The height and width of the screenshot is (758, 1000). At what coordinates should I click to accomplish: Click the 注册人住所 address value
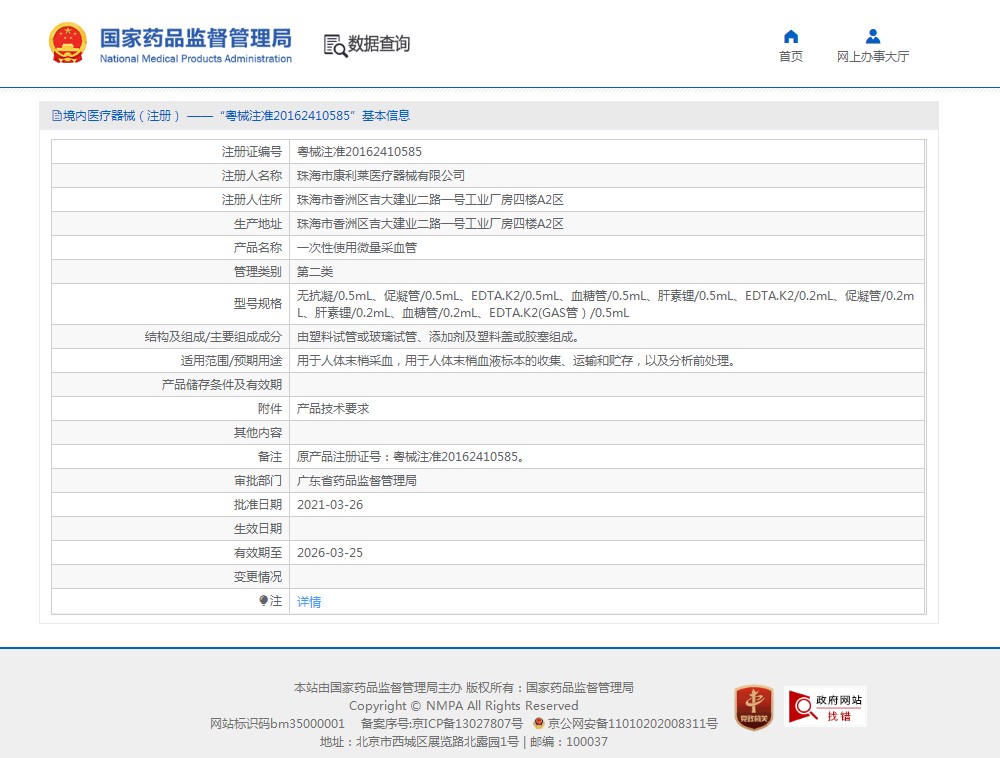(430, 200)
